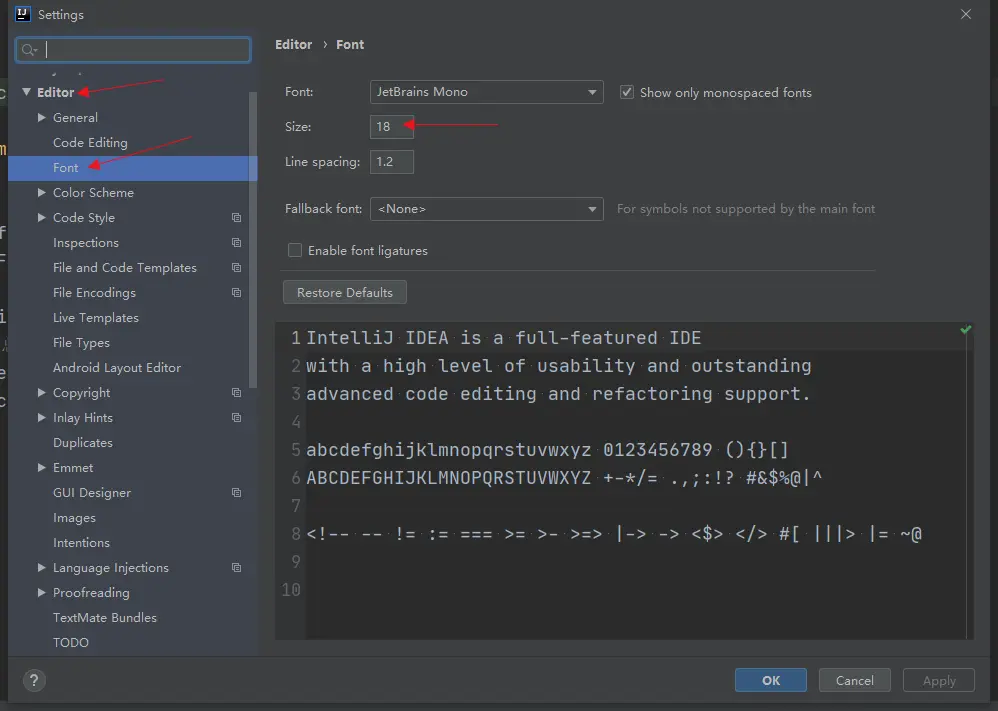
Task: Expand the General tree node
Action: [x=41, y=117]
